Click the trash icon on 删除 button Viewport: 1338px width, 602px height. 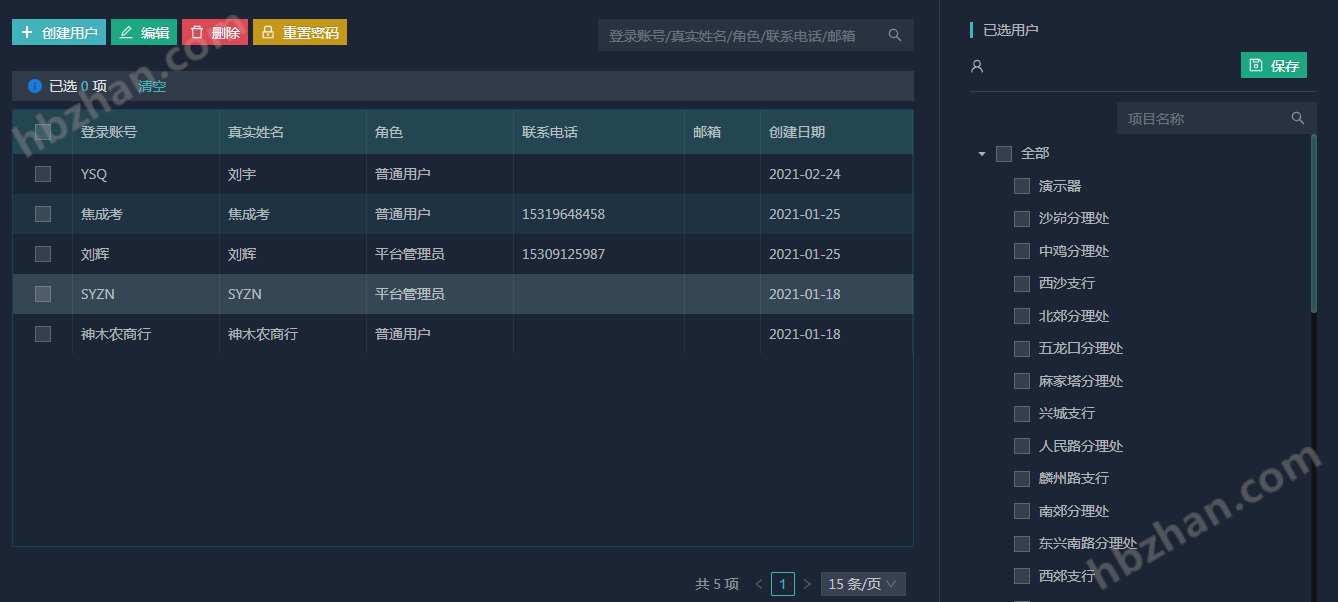(197, 32)
